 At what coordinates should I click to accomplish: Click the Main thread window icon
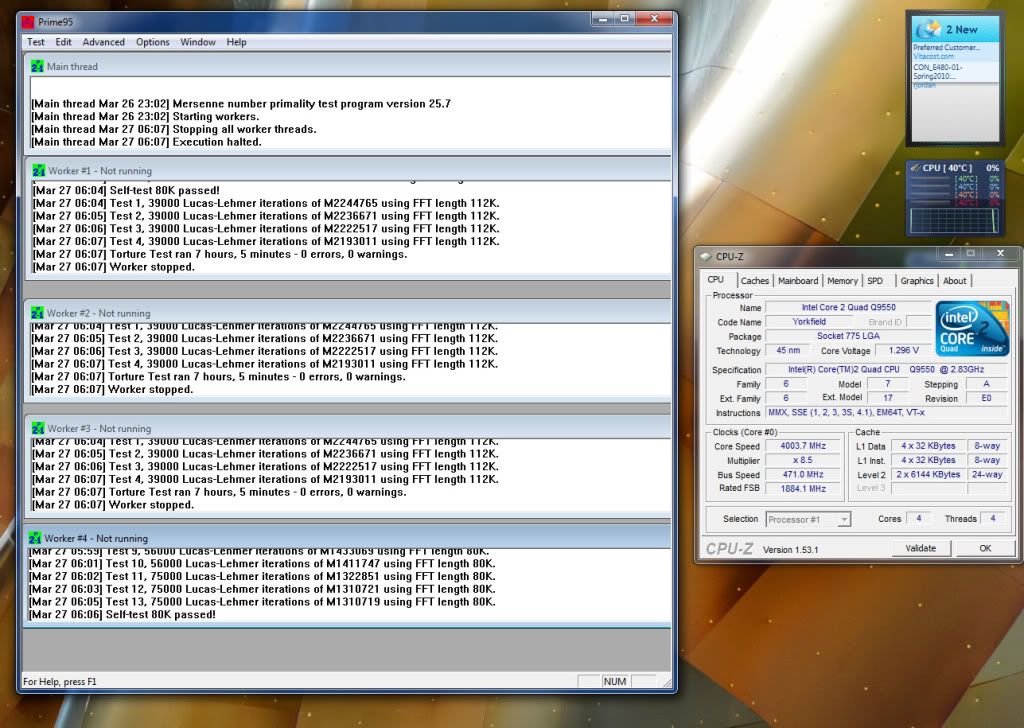(37, 67)
